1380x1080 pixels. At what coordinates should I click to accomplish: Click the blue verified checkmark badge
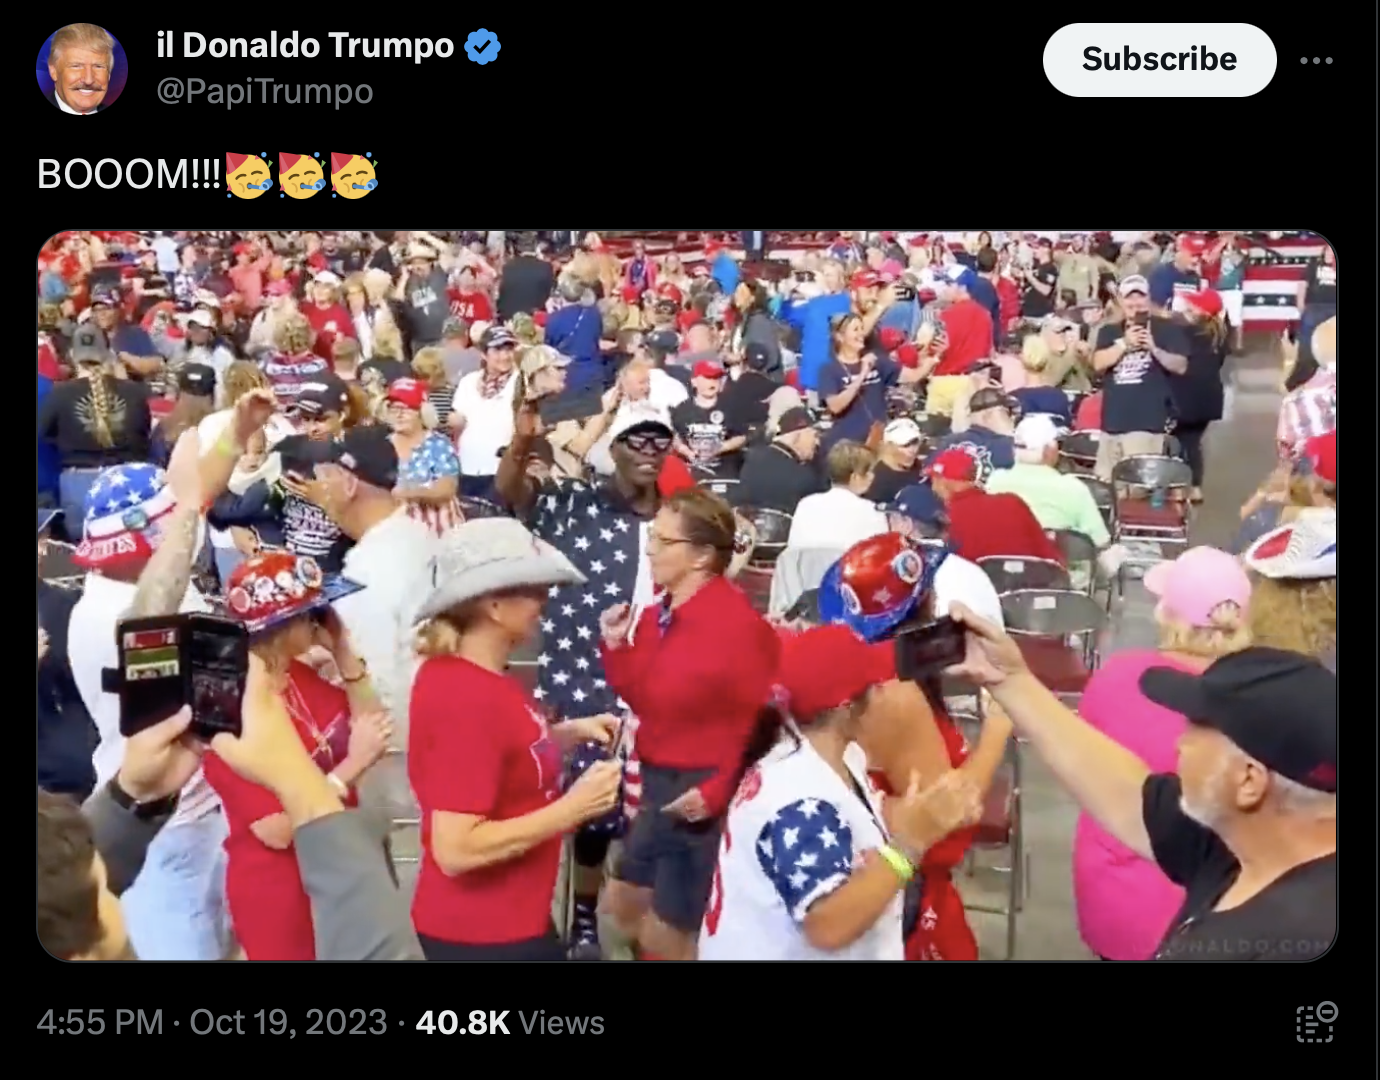(483, 46)
